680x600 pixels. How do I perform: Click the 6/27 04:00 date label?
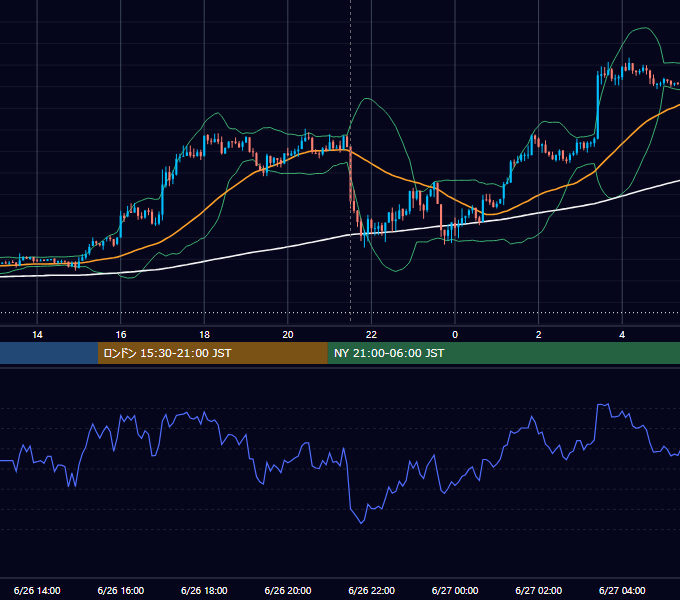pyautogui.click(x=622, y=590)
